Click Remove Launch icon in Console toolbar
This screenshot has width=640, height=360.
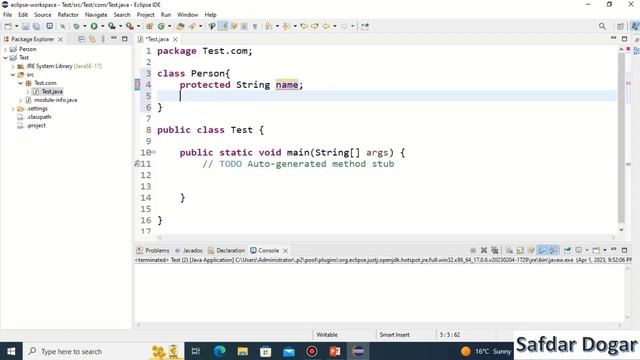point(484,250)
